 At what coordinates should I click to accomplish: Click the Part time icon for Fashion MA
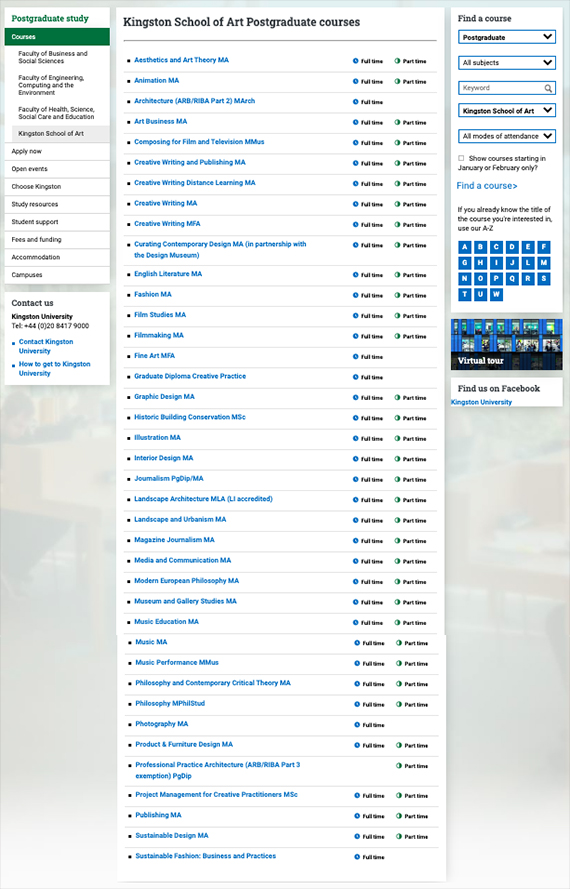click(397, 295)
